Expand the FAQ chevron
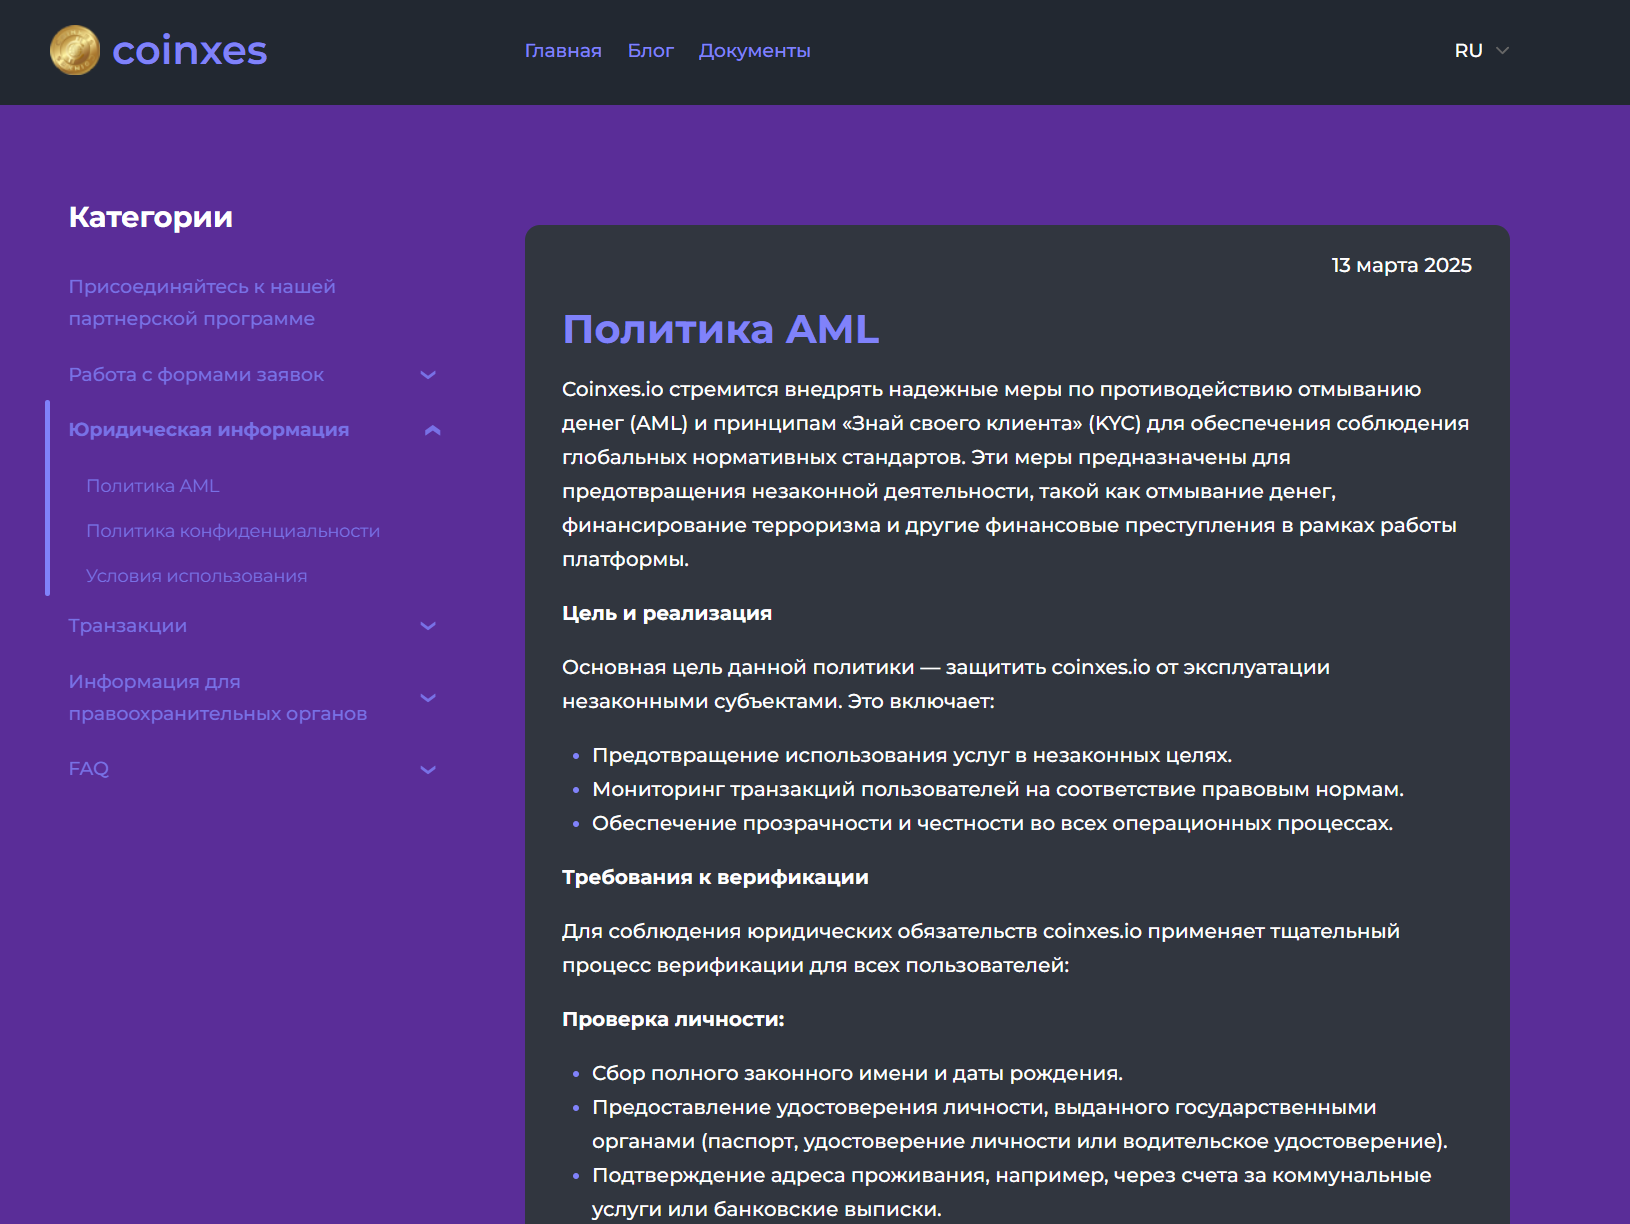 [x=428, y=770]
